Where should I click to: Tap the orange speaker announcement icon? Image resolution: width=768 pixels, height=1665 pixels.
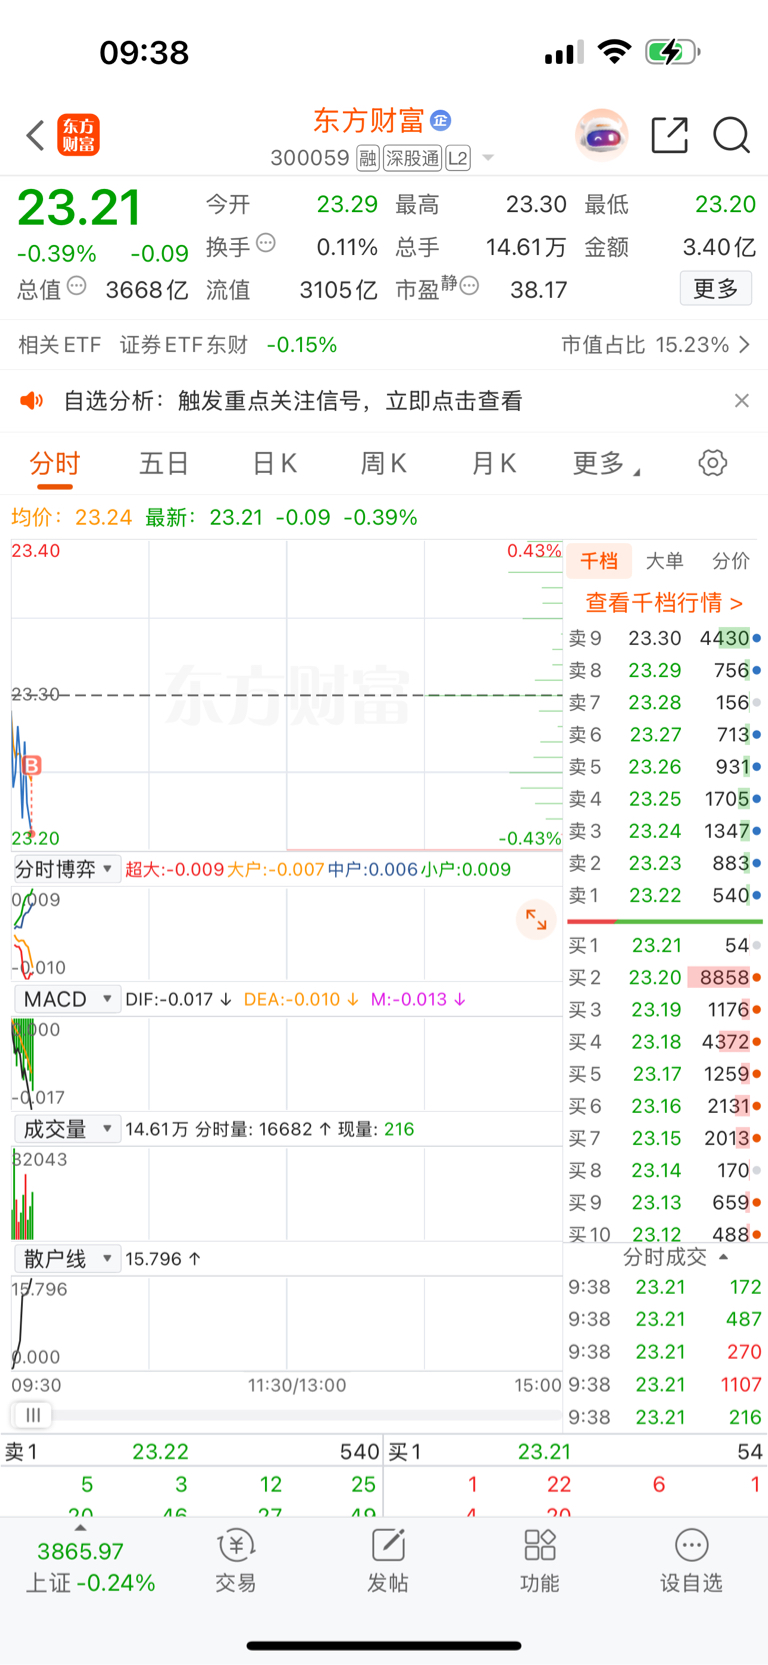32,401
